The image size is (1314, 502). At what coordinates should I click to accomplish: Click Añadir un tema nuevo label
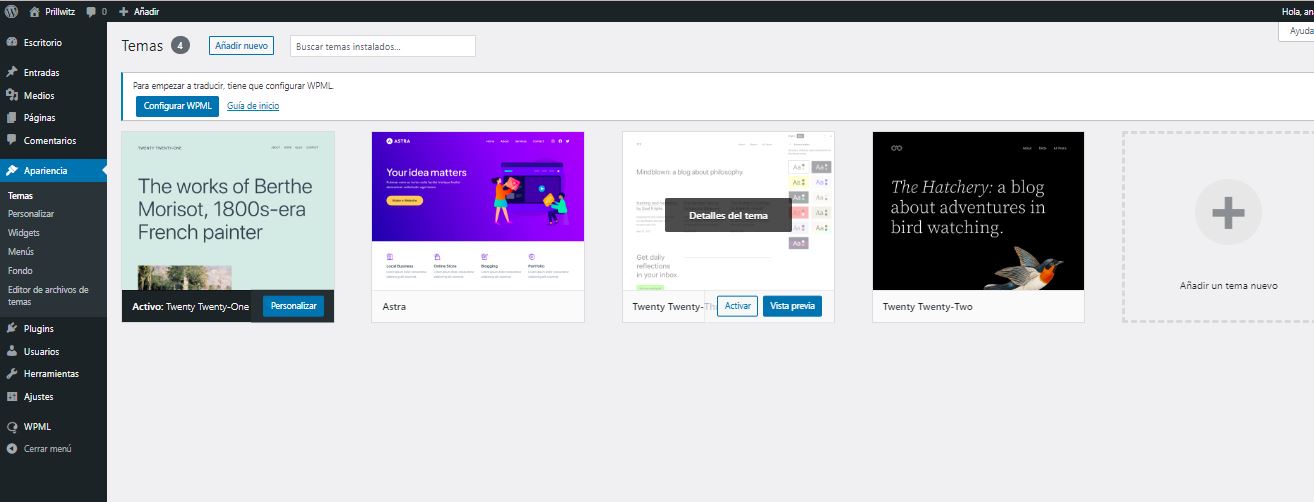1228,285
